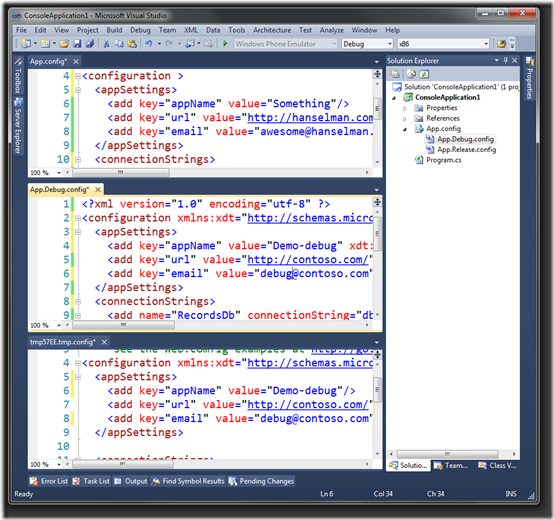Open the XML menu
This screenshot has height=520, width=554.
(x=191, y=30)
